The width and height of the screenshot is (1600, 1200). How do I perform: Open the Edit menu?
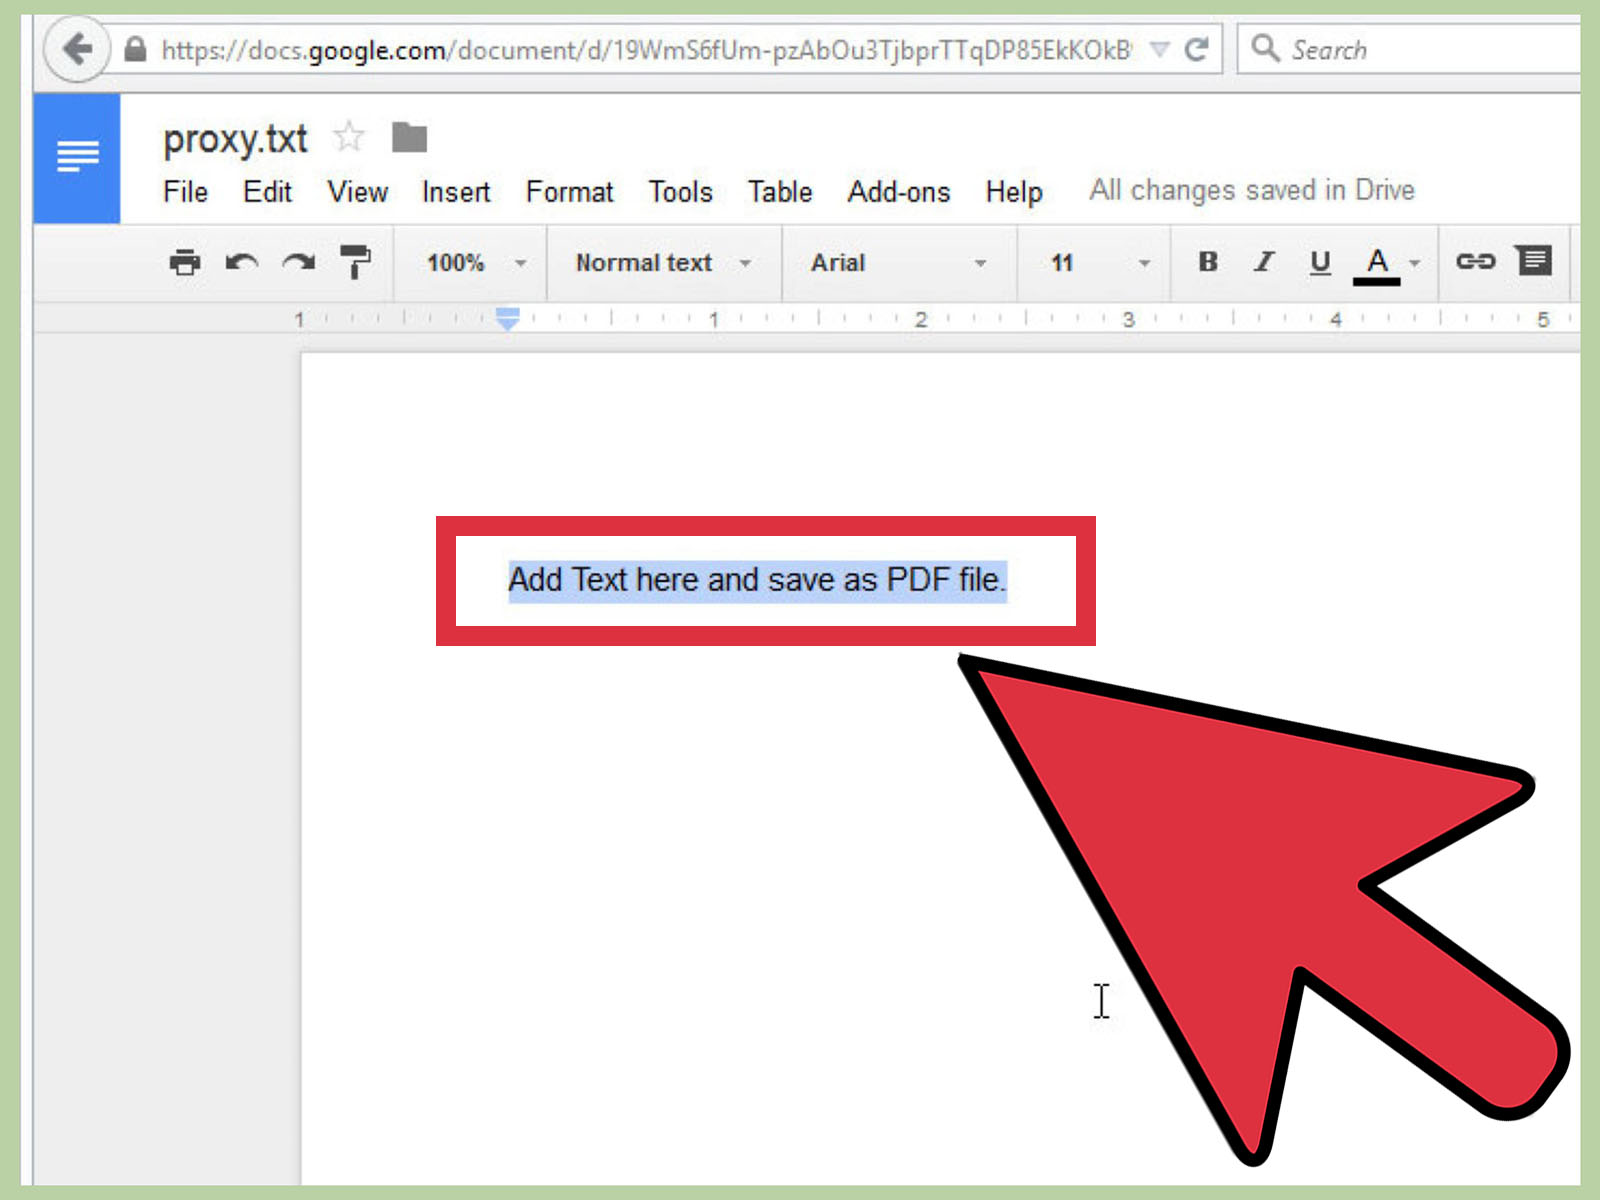coord(267,191)
